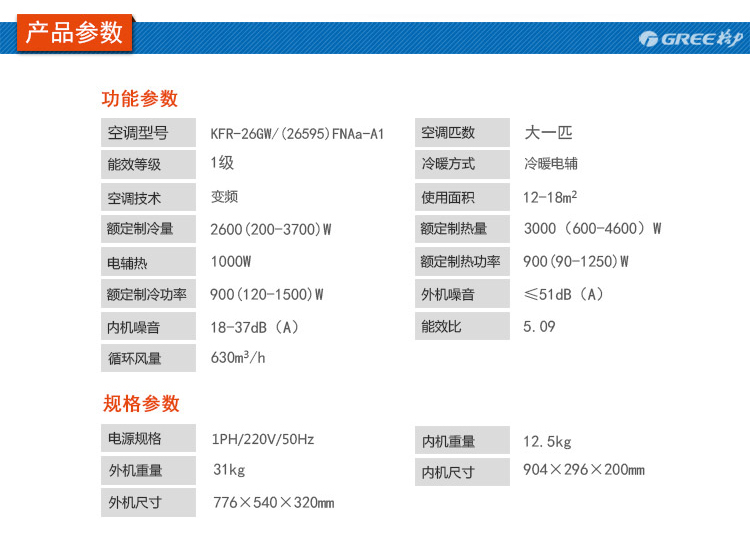Viewport: 750px width, 534px height.
Task: Select the 1000W electric heating value
Action: [231, 262]
